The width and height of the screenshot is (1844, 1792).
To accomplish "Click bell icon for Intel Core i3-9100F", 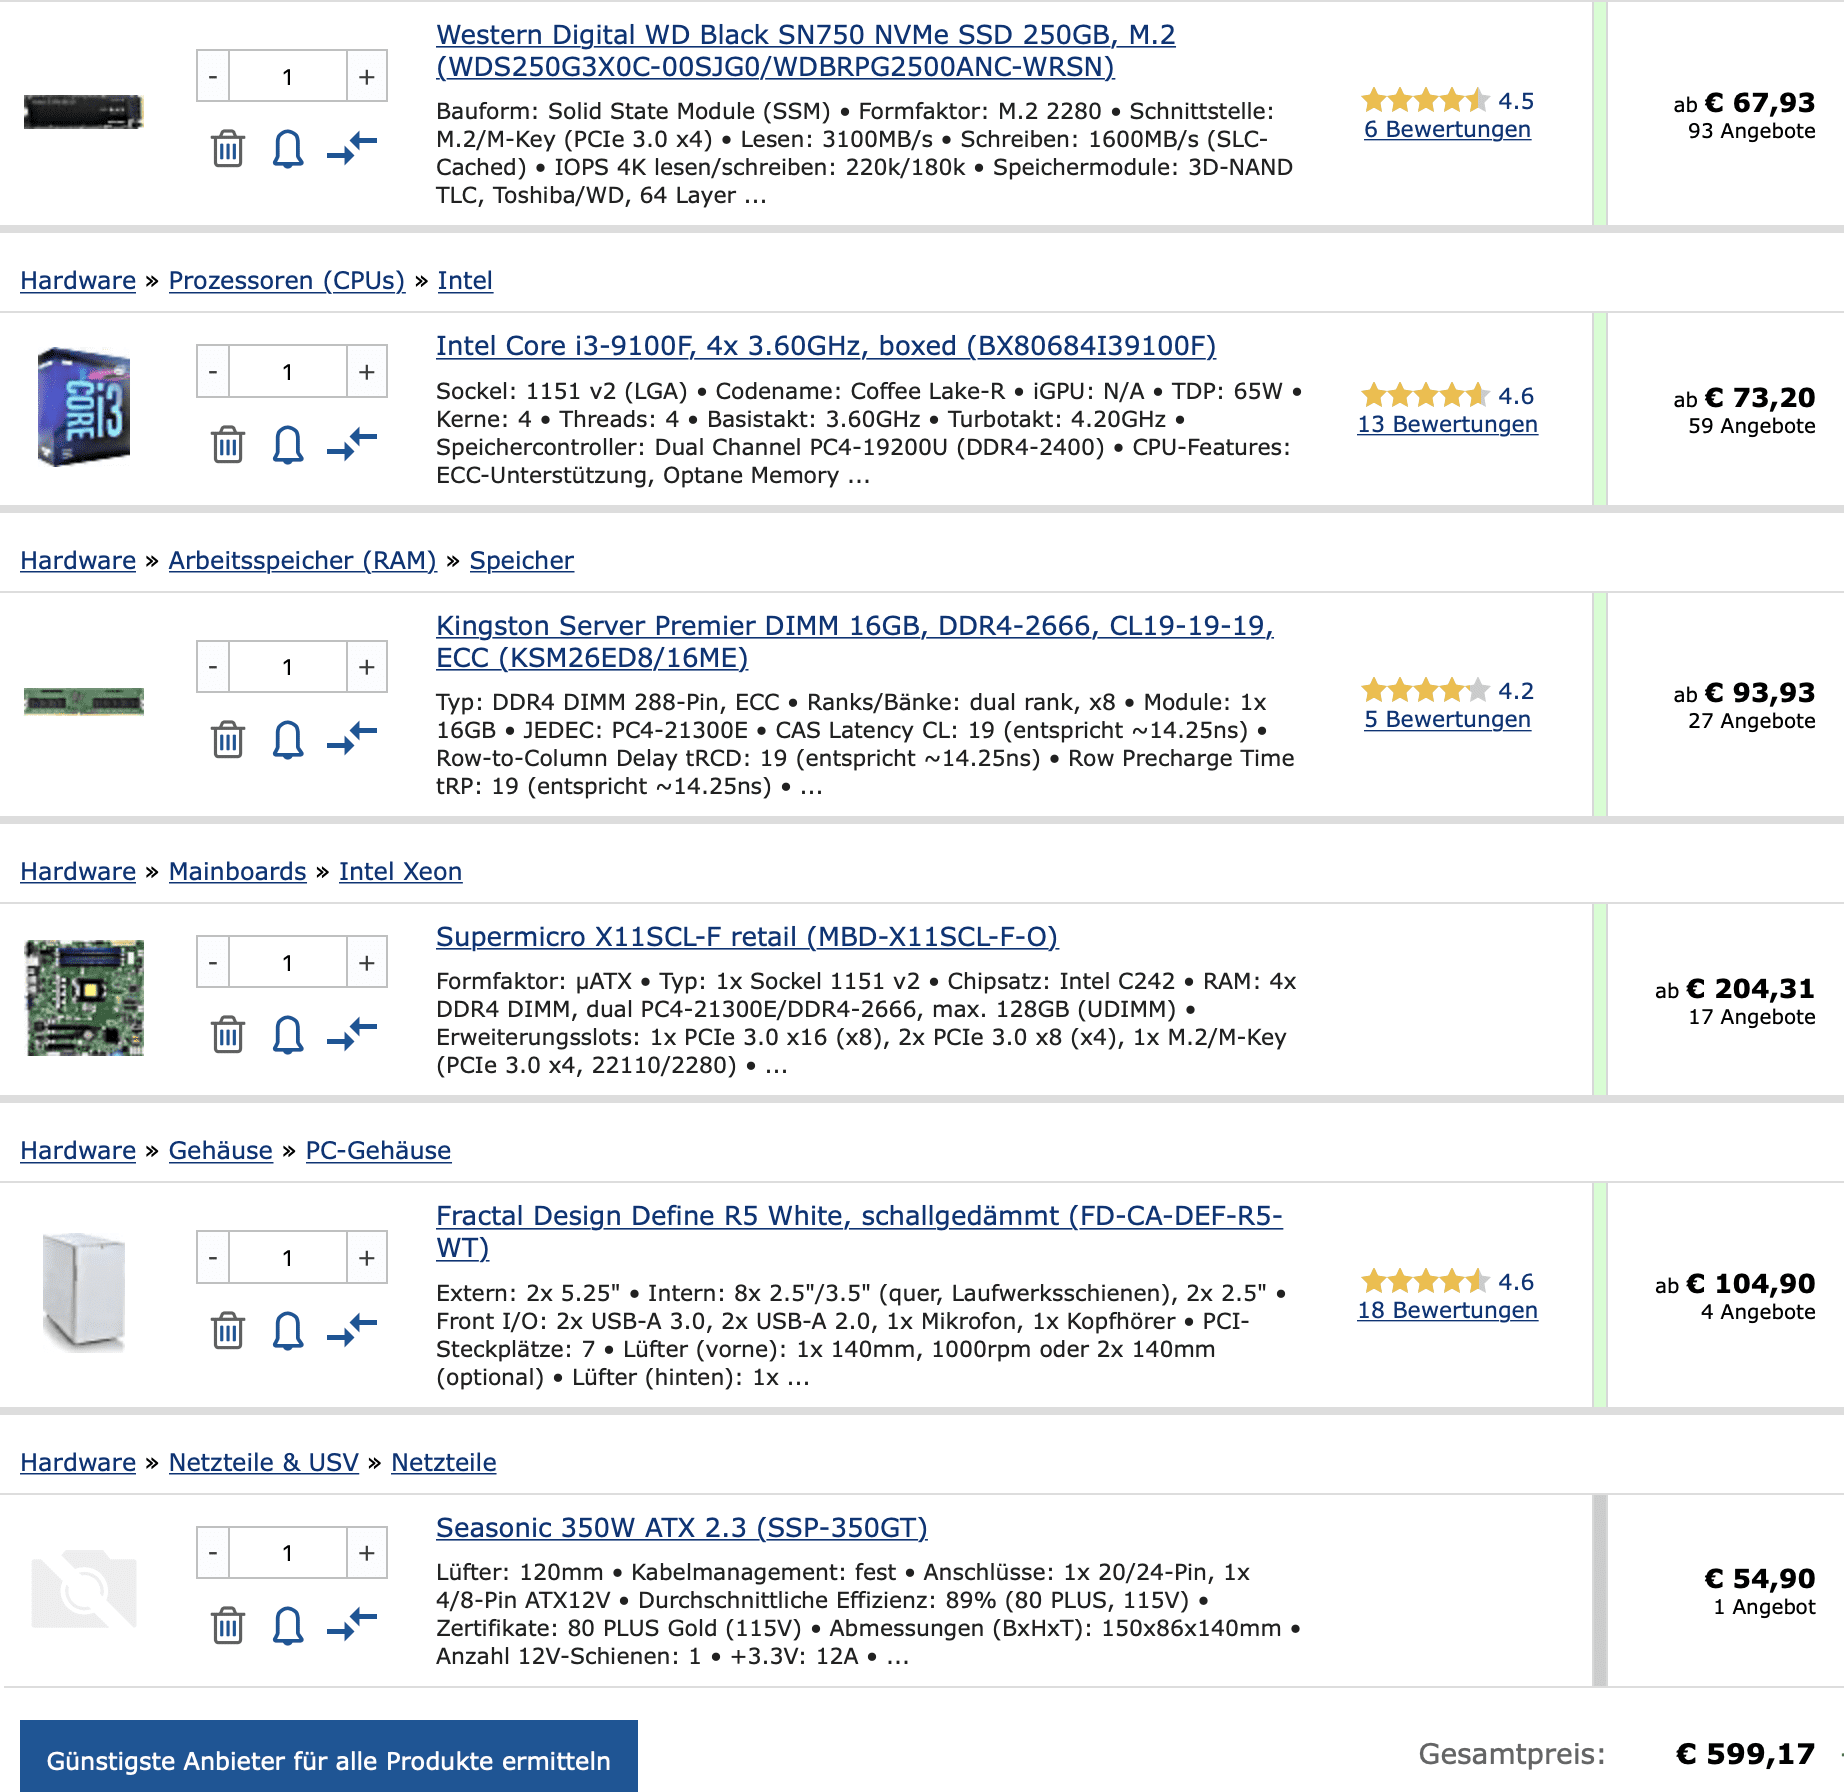I will [x=288, y=444].
